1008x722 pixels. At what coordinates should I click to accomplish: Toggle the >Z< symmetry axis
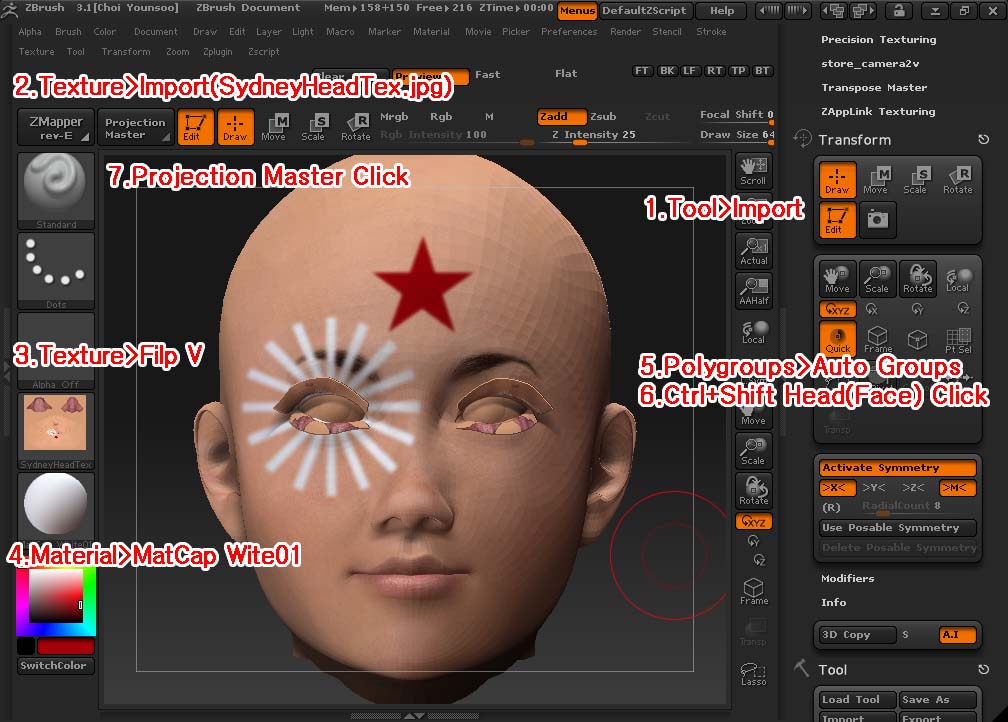[x=914, y=488]
